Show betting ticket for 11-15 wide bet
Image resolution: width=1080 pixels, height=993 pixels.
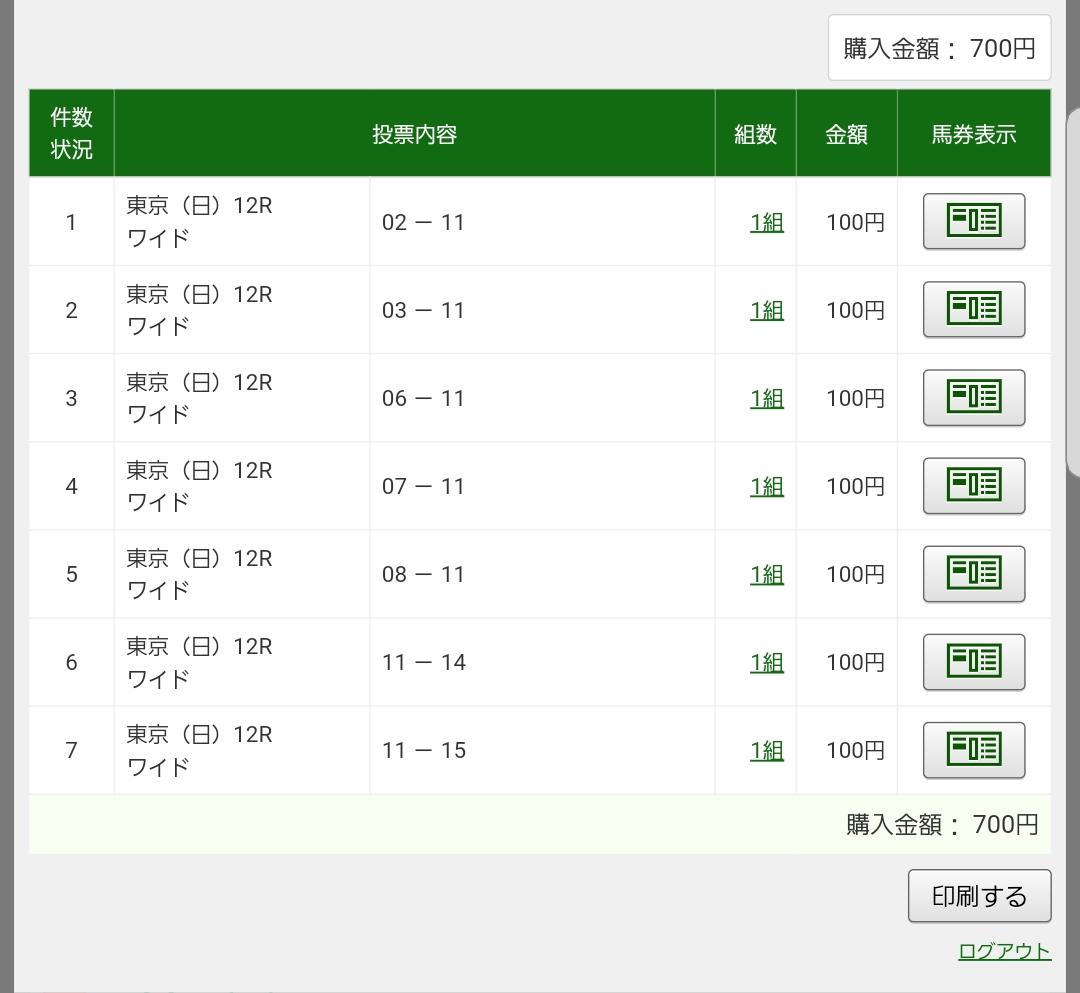coord(973,749)
